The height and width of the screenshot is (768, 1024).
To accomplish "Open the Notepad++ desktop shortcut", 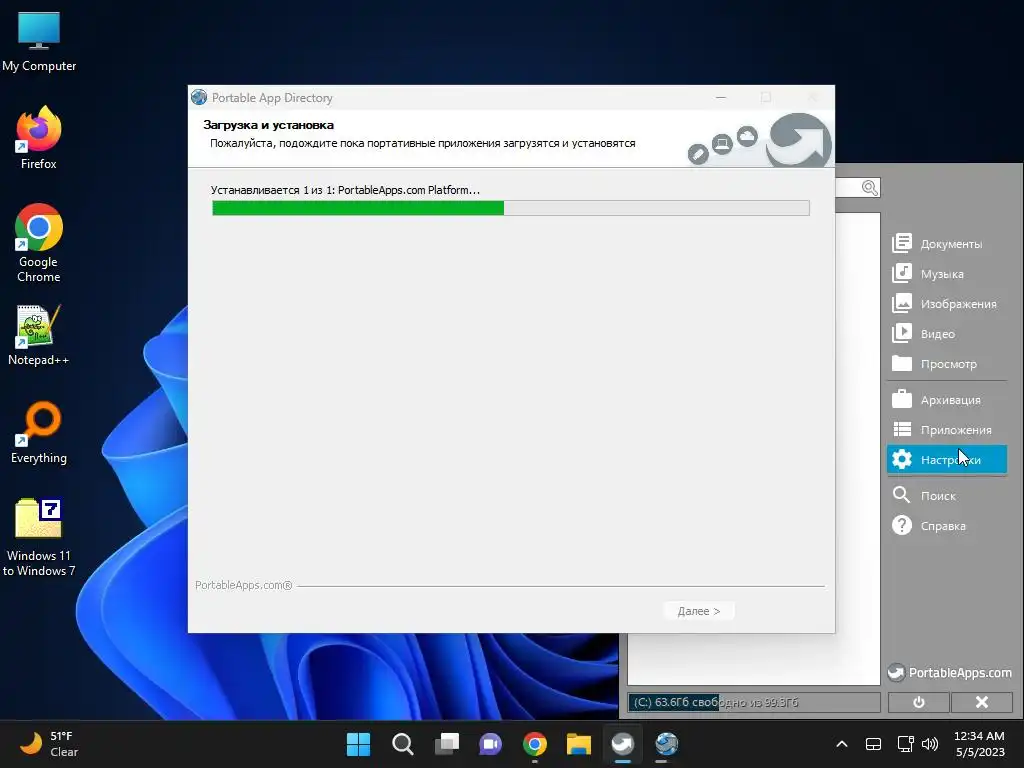I will [39, 336].
